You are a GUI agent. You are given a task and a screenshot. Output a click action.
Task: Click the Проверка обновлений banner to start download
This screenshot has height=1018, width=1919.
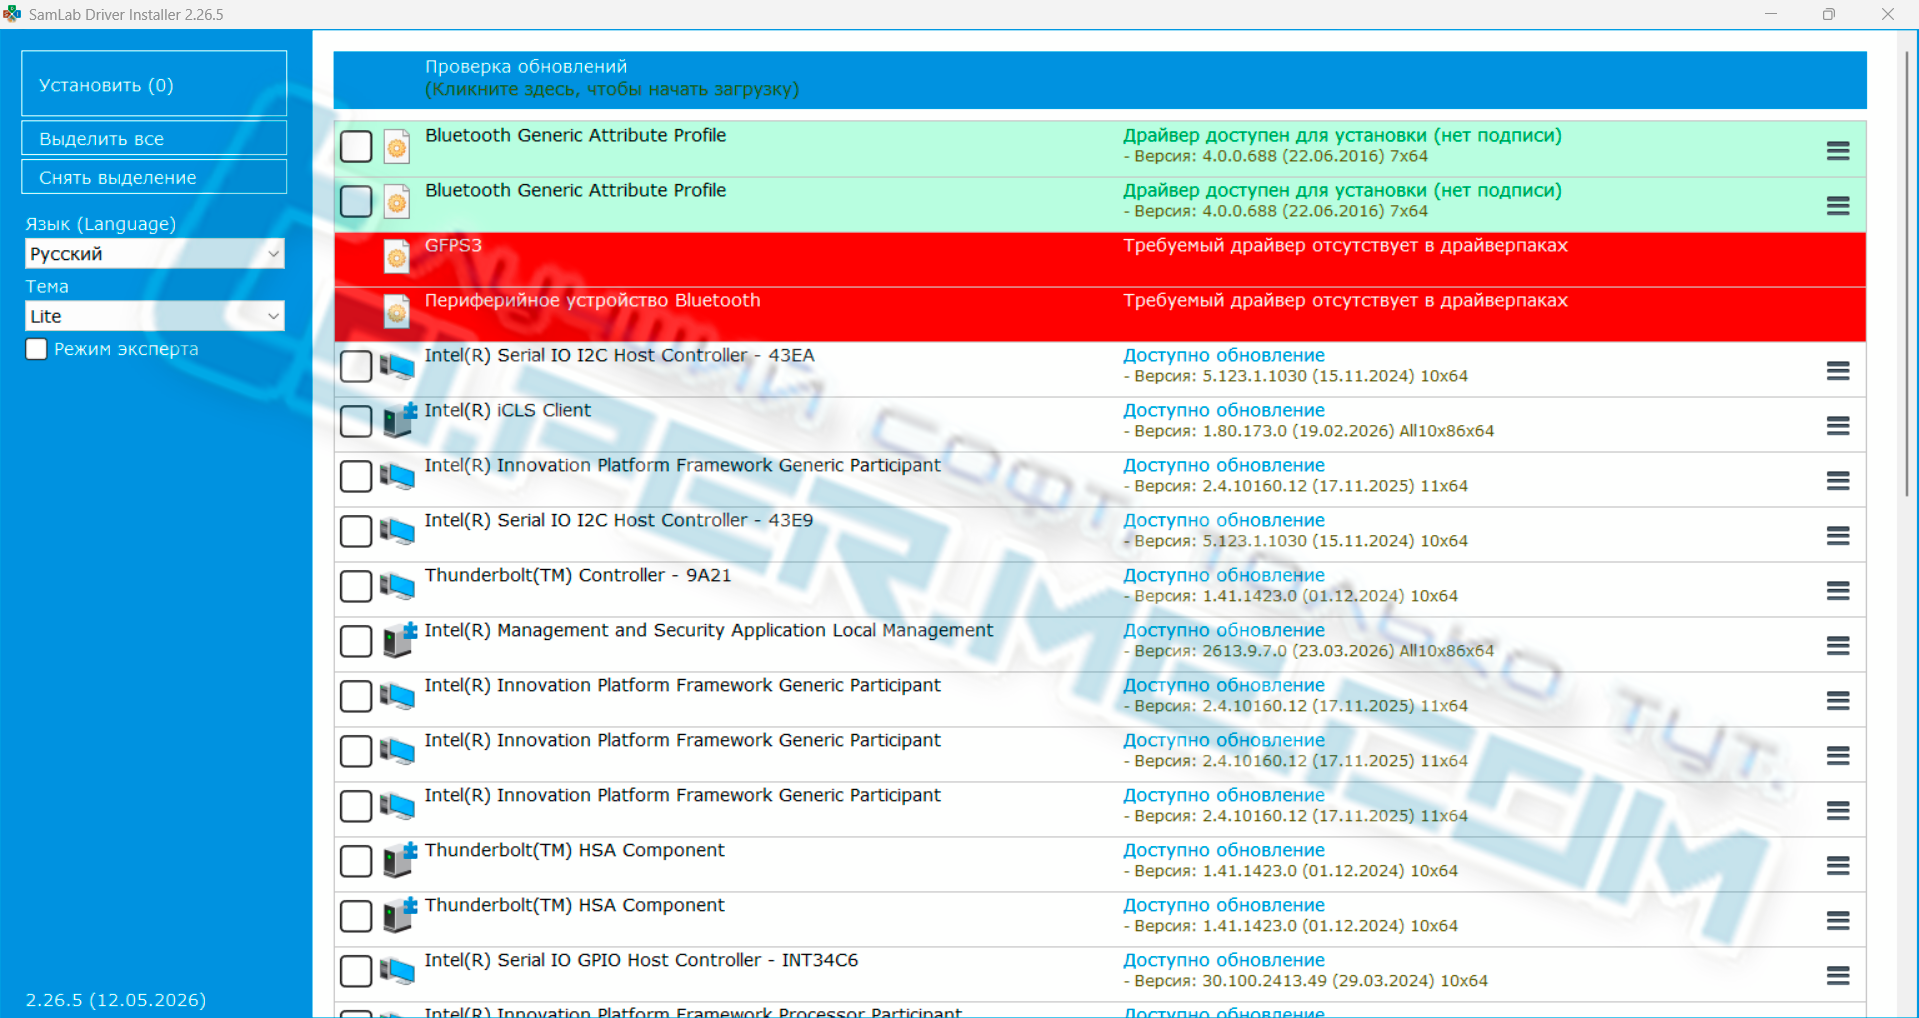1100,79
